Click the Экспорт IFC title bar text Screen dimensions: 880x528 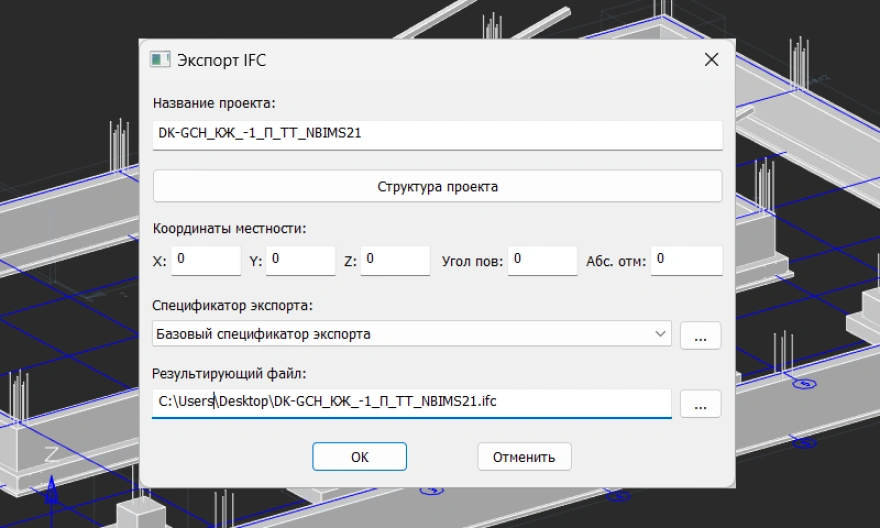coord(222,60)
